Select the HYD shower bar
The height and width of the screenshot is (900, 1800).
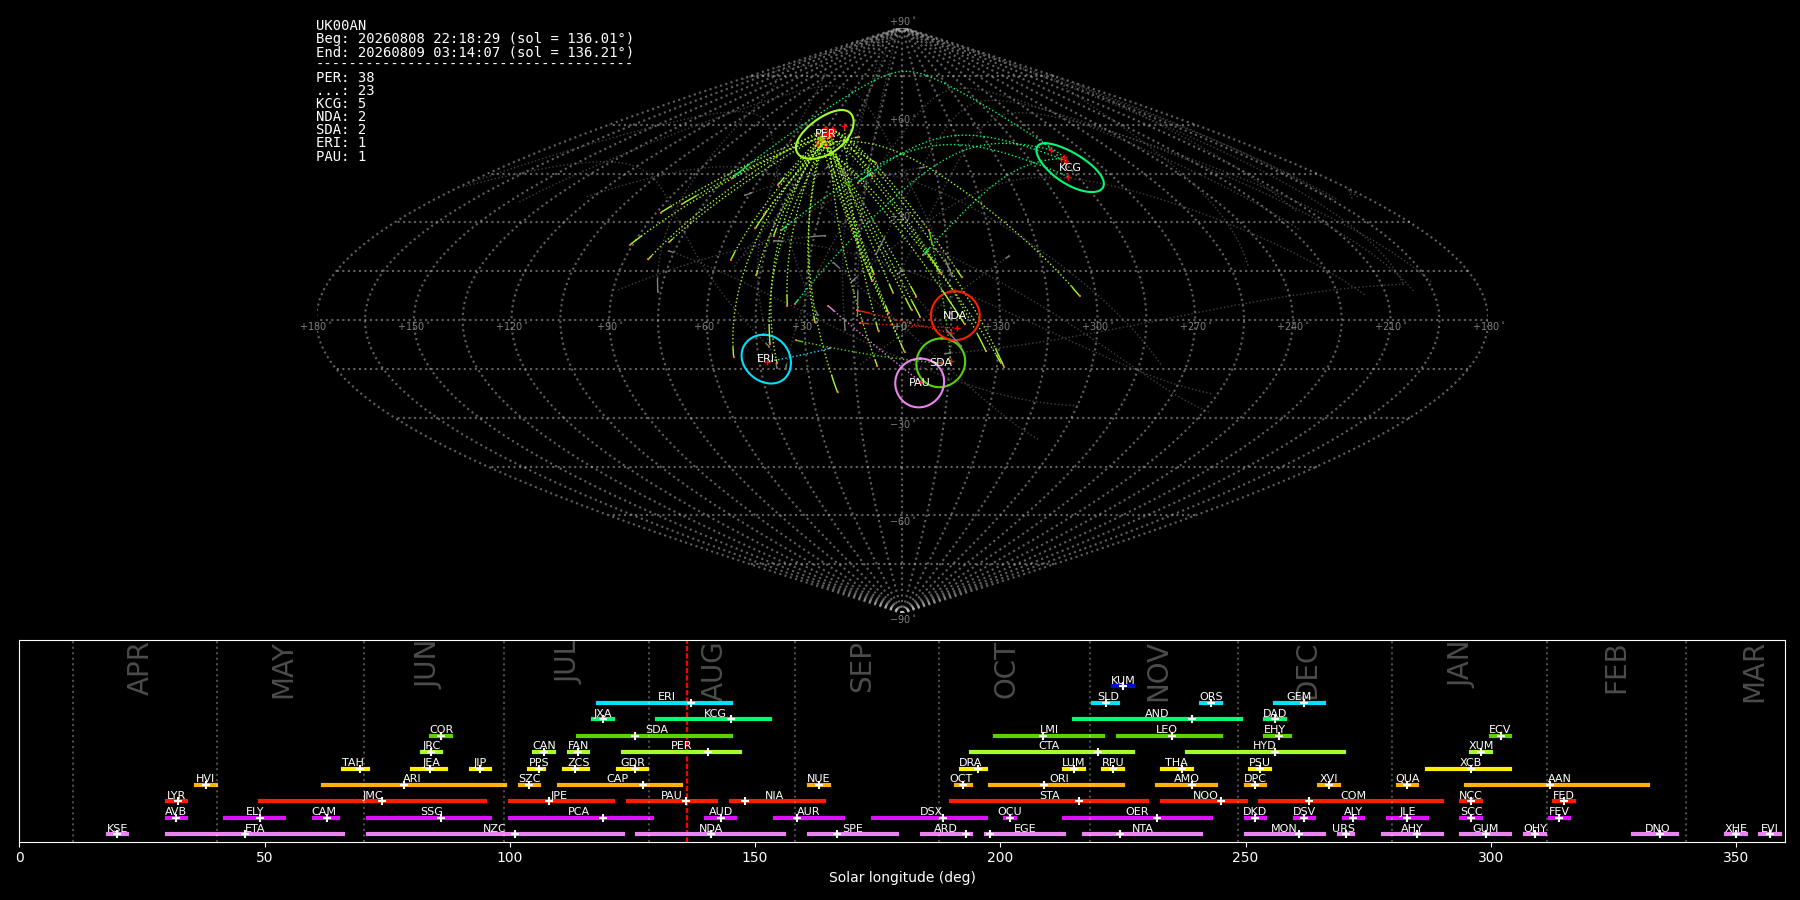click(x=1265, y=752)
